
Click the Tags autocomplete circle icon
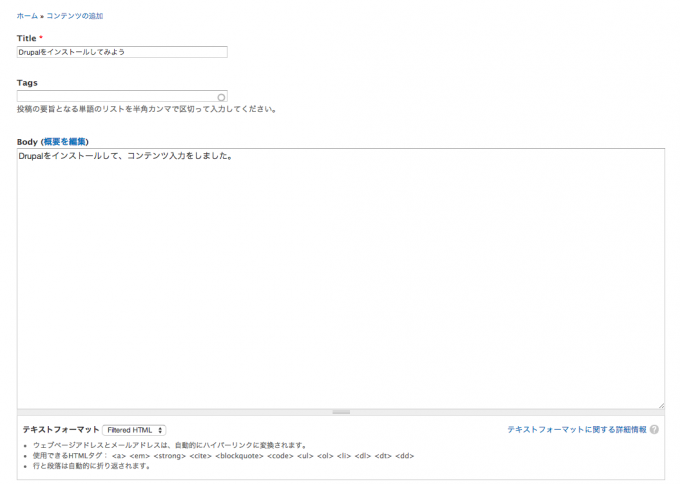[x=221, y=97]
